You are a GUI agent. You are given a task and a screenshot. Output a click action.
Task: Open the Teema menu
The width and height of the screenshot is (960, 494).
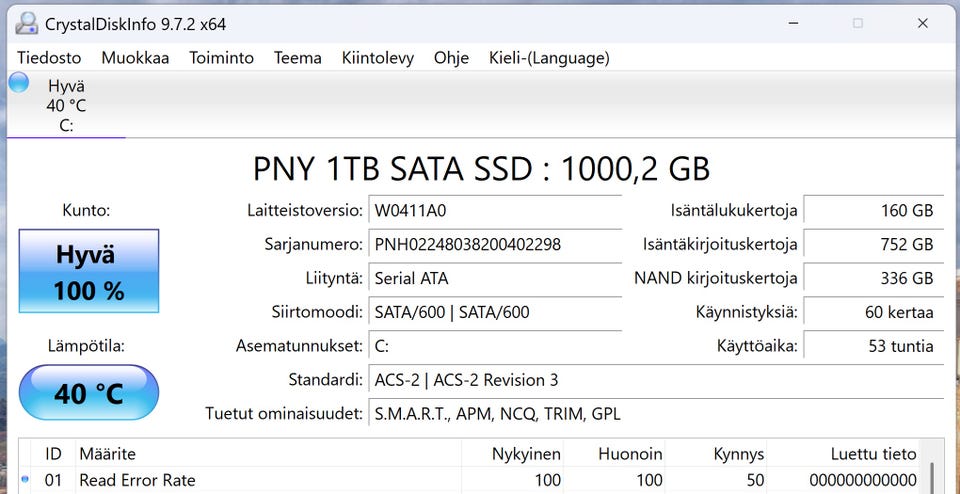[x=298, y=58]
